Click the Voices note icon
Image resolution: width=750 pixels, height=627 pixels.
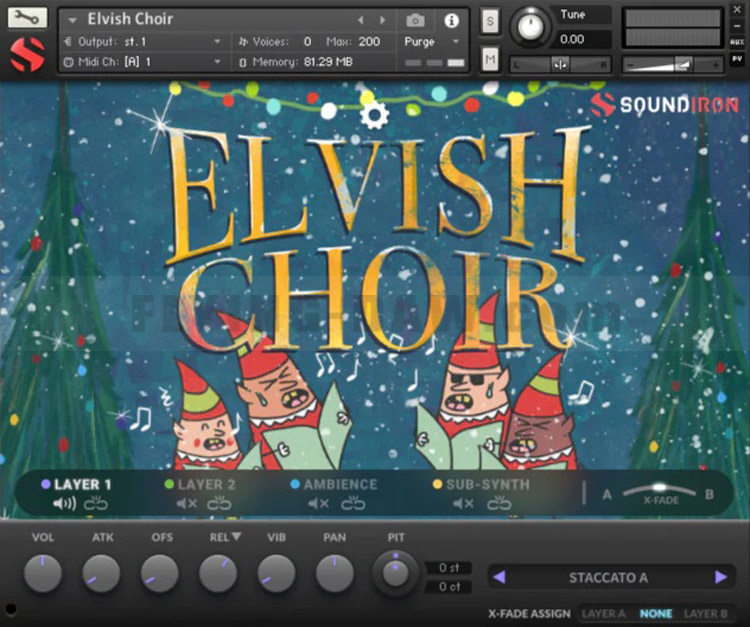coord(243,42)
